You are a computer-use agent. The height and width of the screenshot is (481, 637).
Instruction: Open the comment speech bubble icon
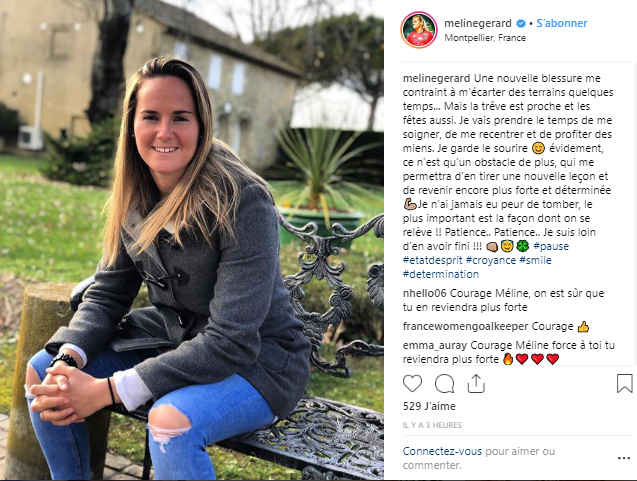click(444, 384)
